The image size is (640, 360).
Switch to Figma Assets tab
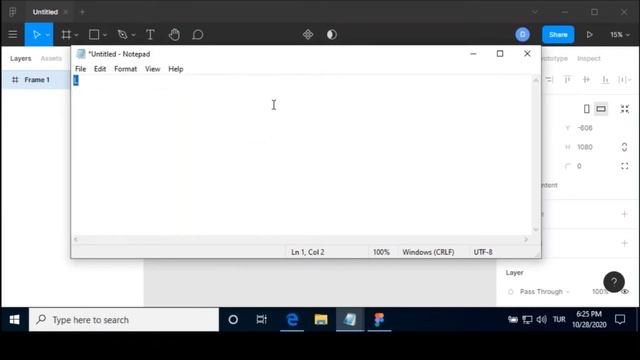click(51, 58)
